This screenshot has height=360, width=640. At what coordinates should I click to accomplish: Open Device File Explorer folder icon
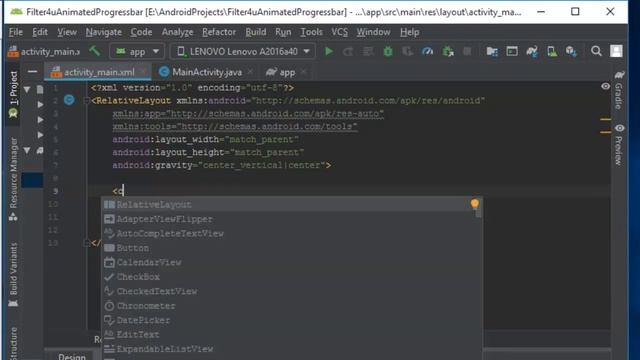492,51
